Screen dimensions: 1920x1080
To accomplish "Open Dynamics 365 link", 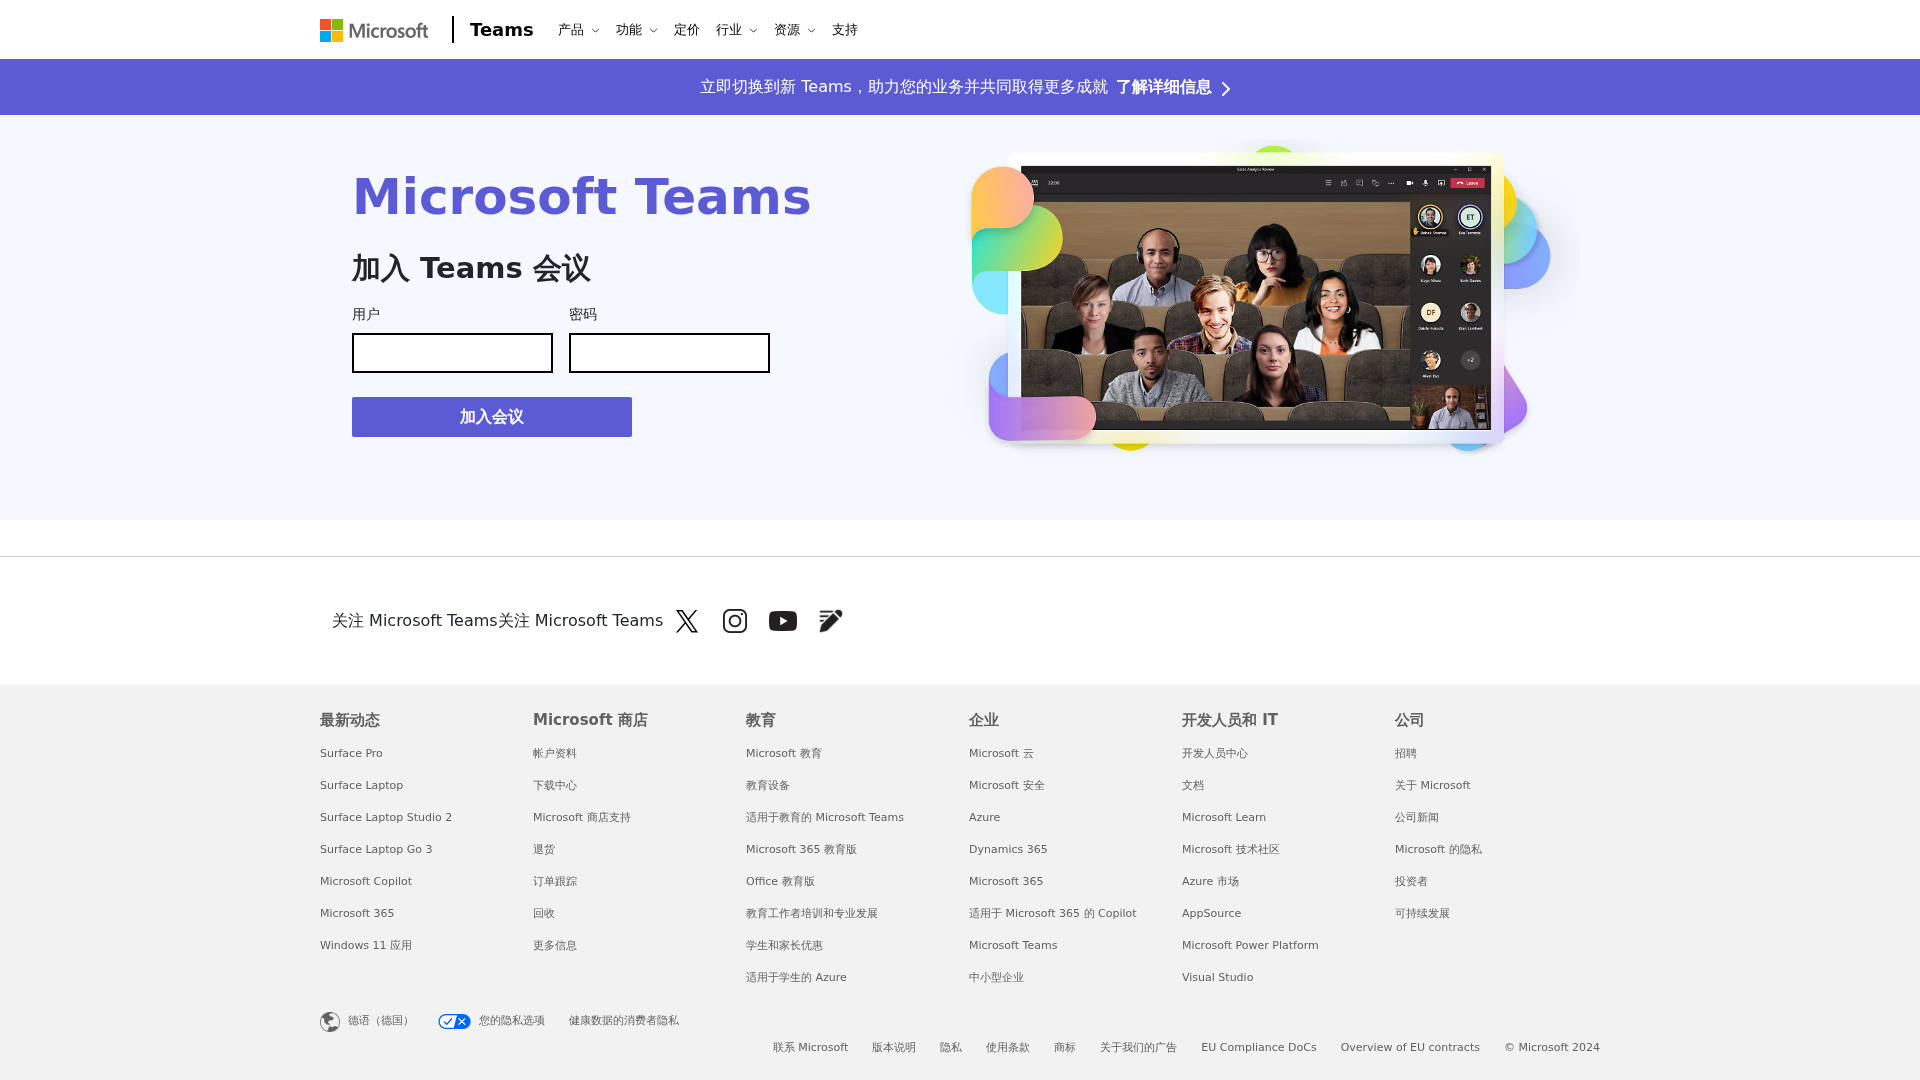I will tap(1008, 849).
